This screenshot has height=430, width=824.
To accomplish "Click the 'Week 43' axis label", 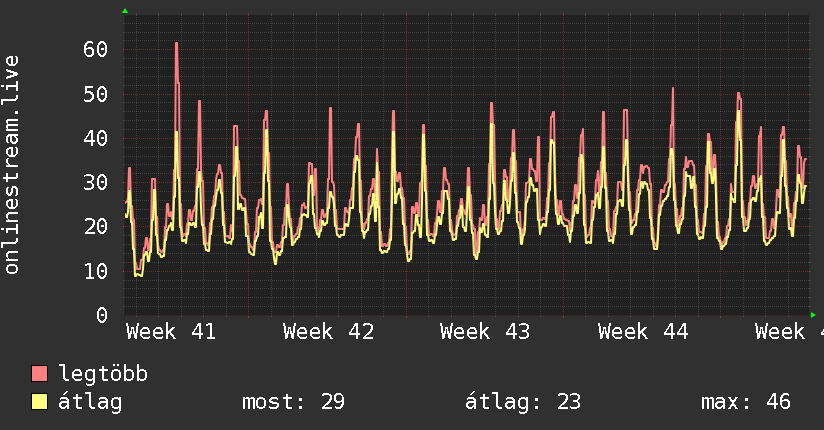I will (x=485, y=332).
